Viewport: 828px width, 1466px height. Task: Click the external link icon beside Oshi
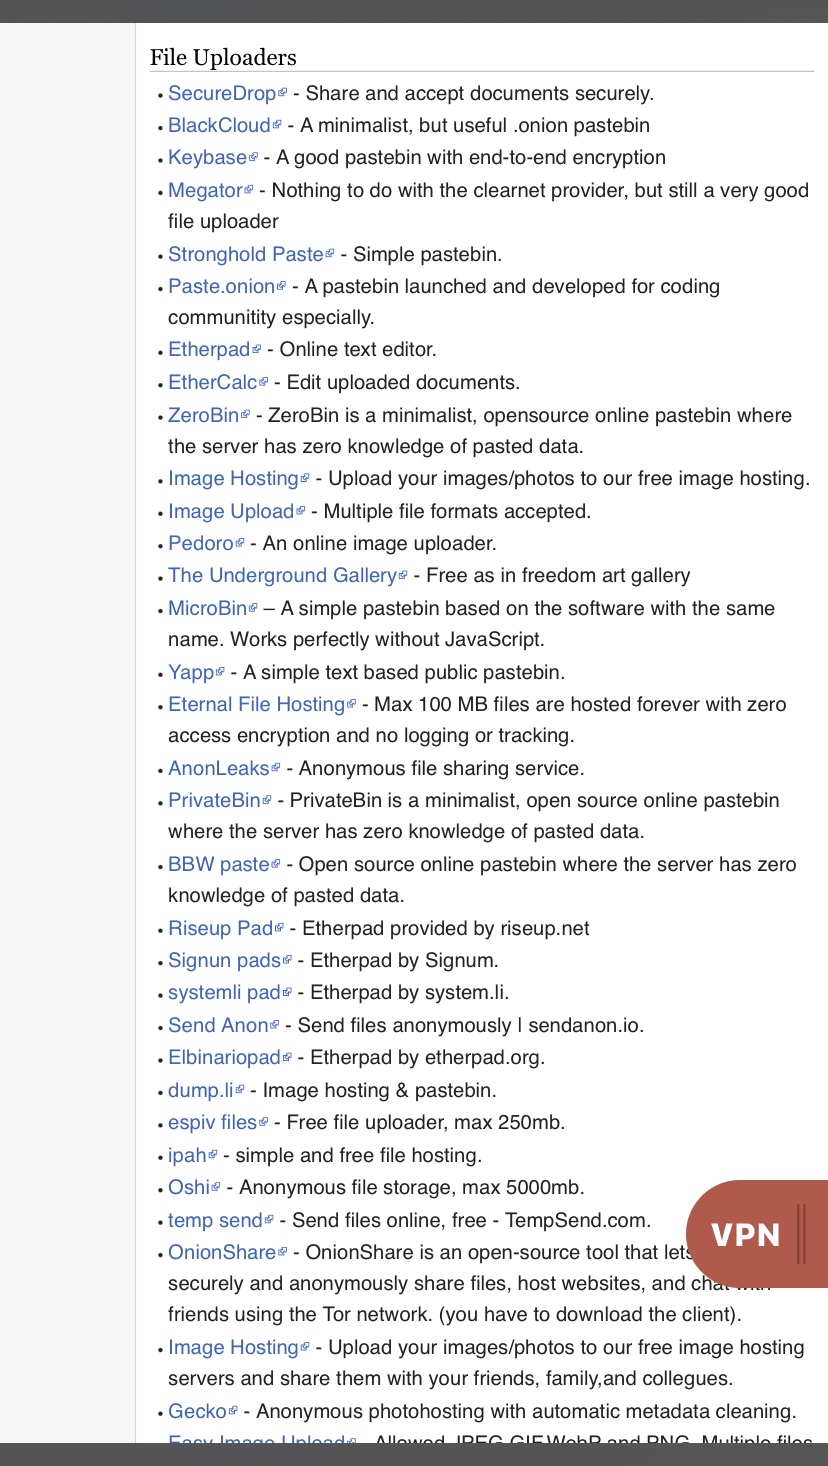[x=216, y=1187]
